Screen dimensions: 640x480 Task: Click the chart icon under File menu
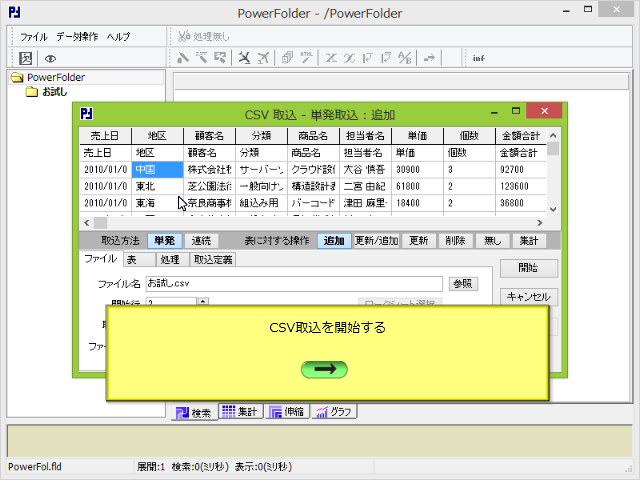25,58
